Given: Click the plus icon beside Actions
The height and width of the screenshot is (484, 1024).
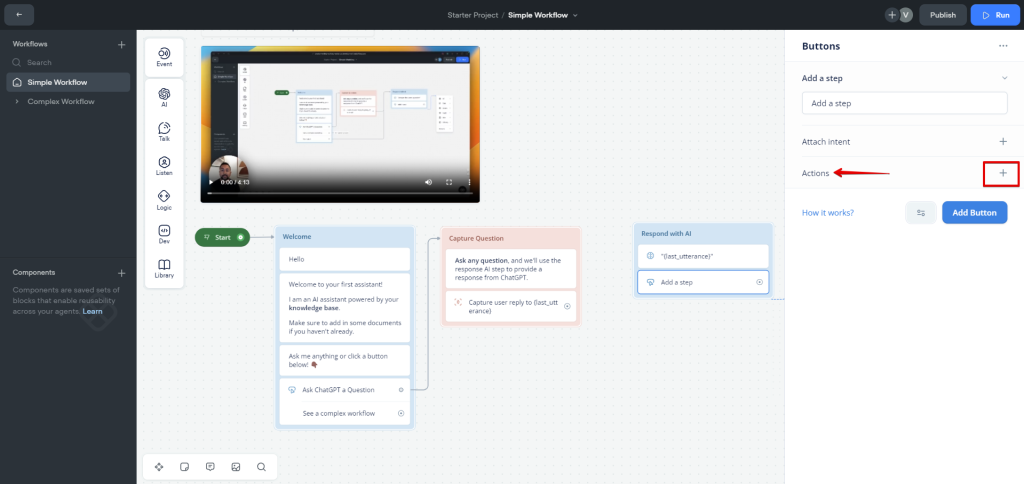Looking at the screenshot, I should coord(1002,173).
